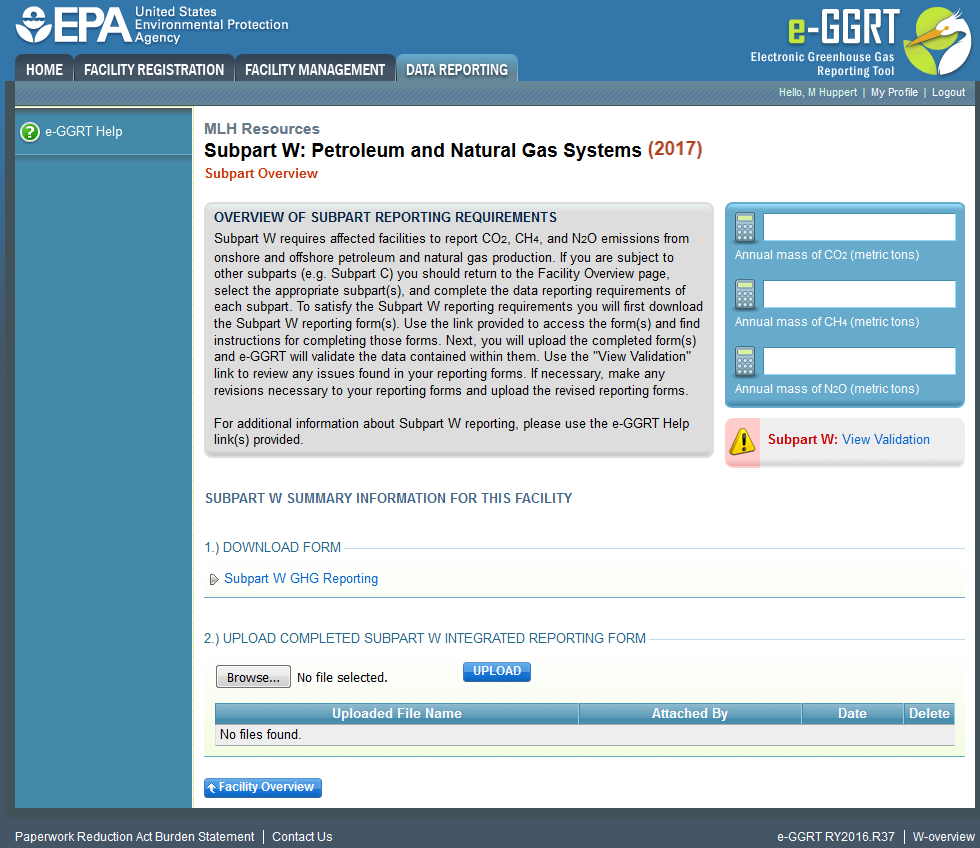This screenshot has height=848, width=980.
Task: Click the '2.) UPLOAD COMPLETED SUBPART W' section heading
Action: pyautogui.click(x=425, y=638)
